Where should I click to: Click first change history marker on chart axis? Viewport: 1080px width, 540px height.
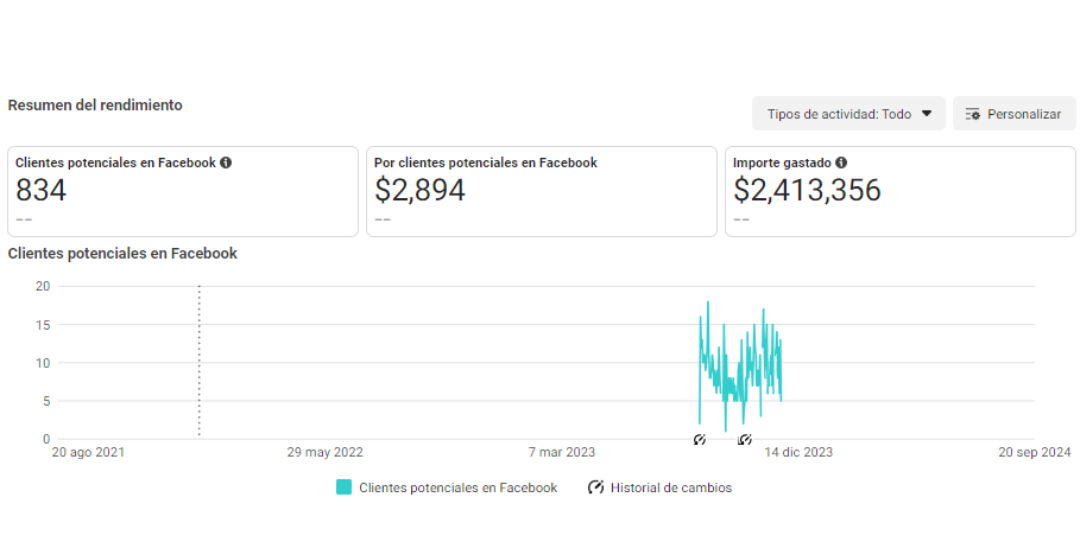tap(700, 439)
